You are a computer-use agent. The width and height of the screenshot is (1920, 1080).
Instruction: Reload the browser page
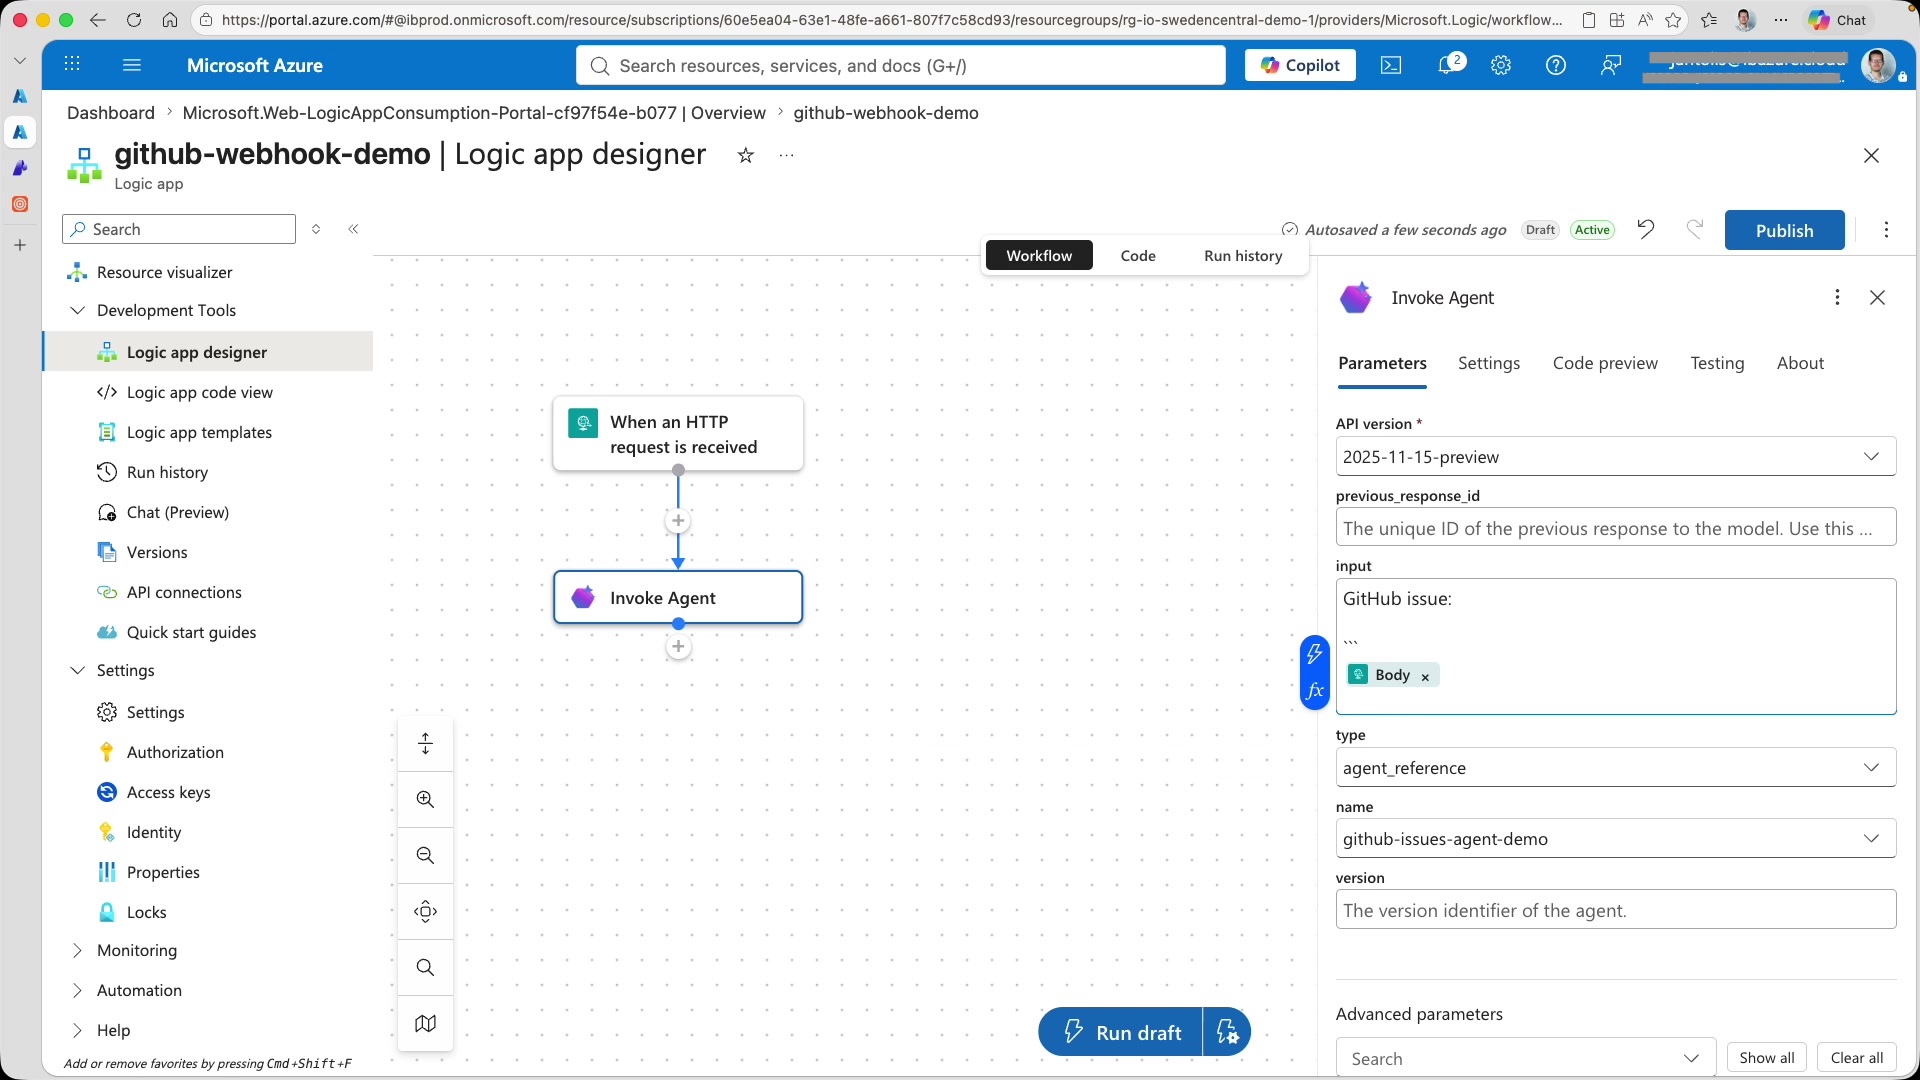click(x=134, y=20)
